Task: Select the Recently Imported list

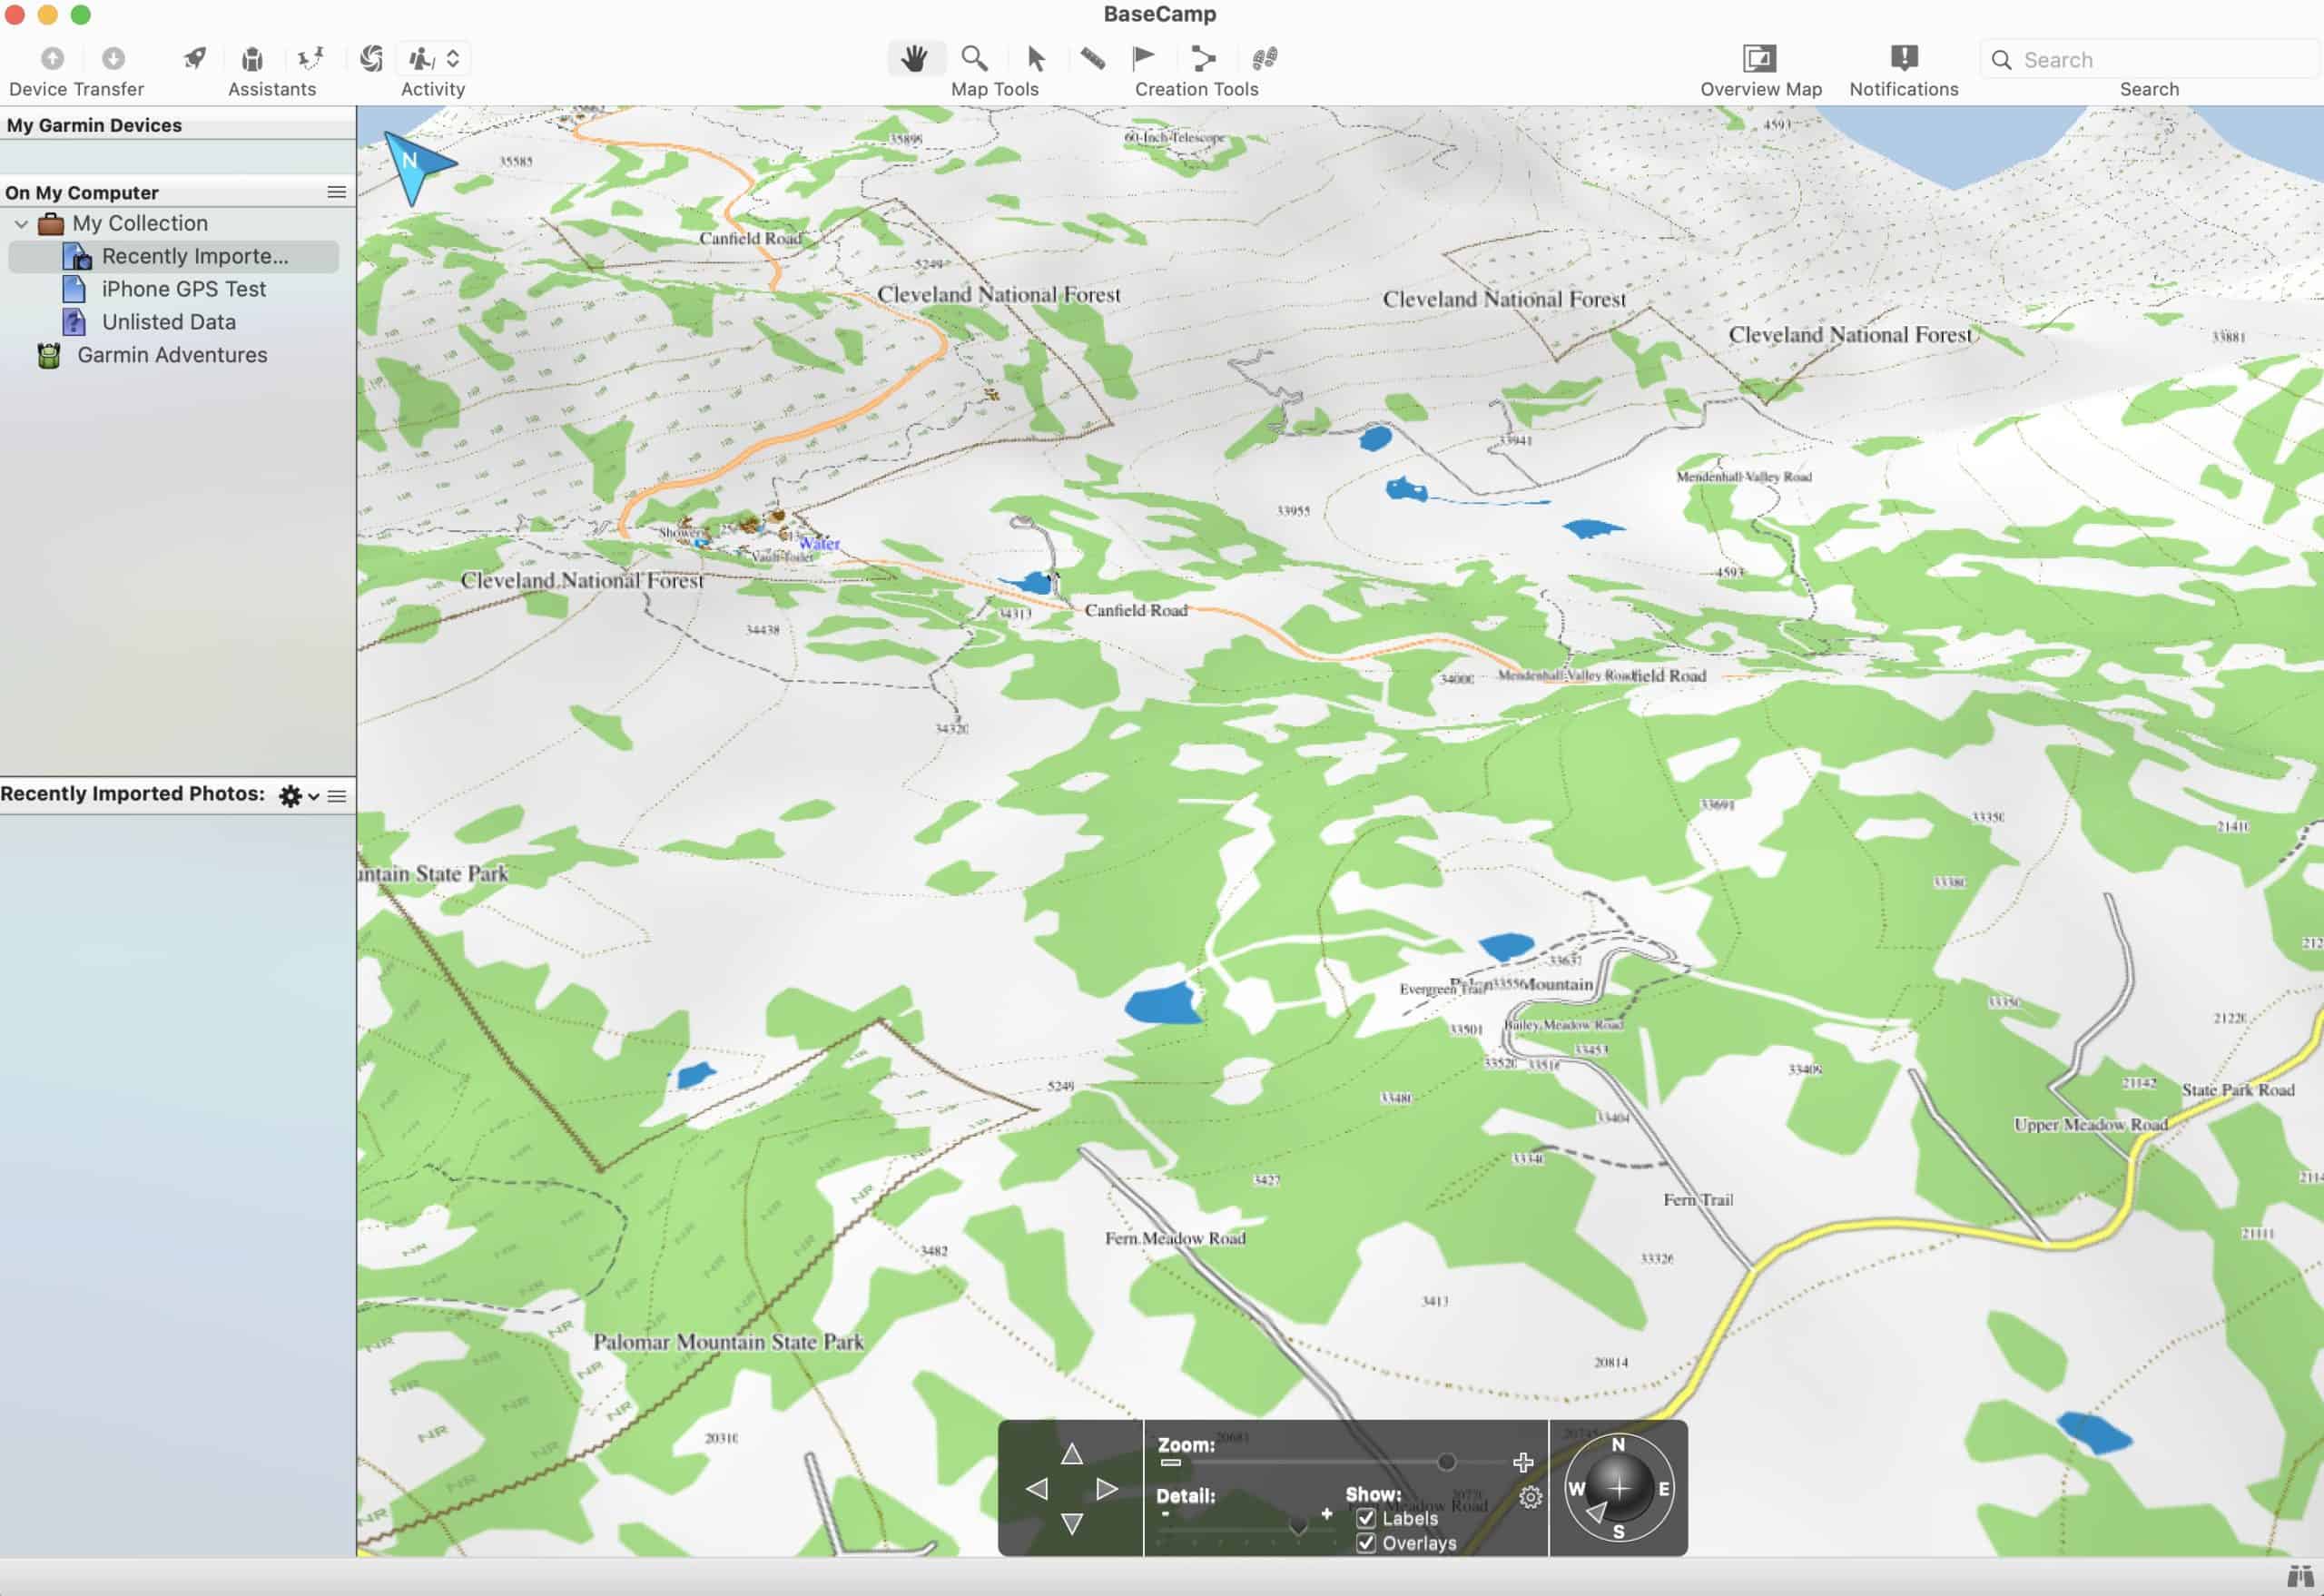Action: click(174, 256)
